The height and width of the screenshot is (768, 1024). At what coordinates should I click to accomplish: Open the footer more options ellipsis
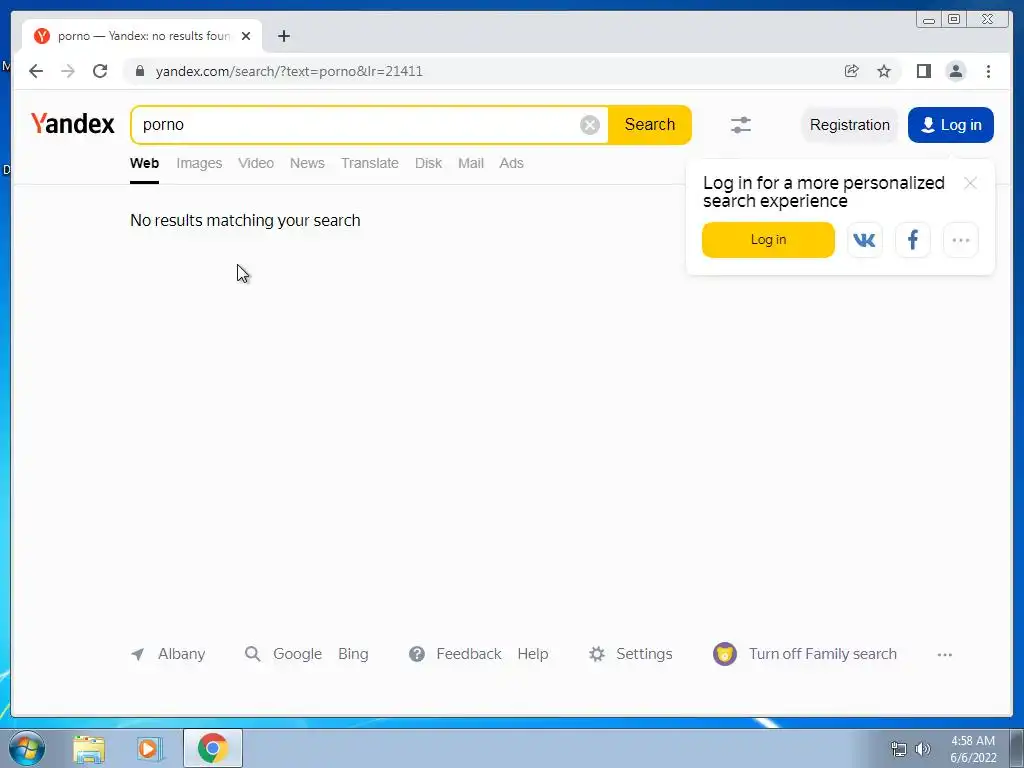coord(944,654)
